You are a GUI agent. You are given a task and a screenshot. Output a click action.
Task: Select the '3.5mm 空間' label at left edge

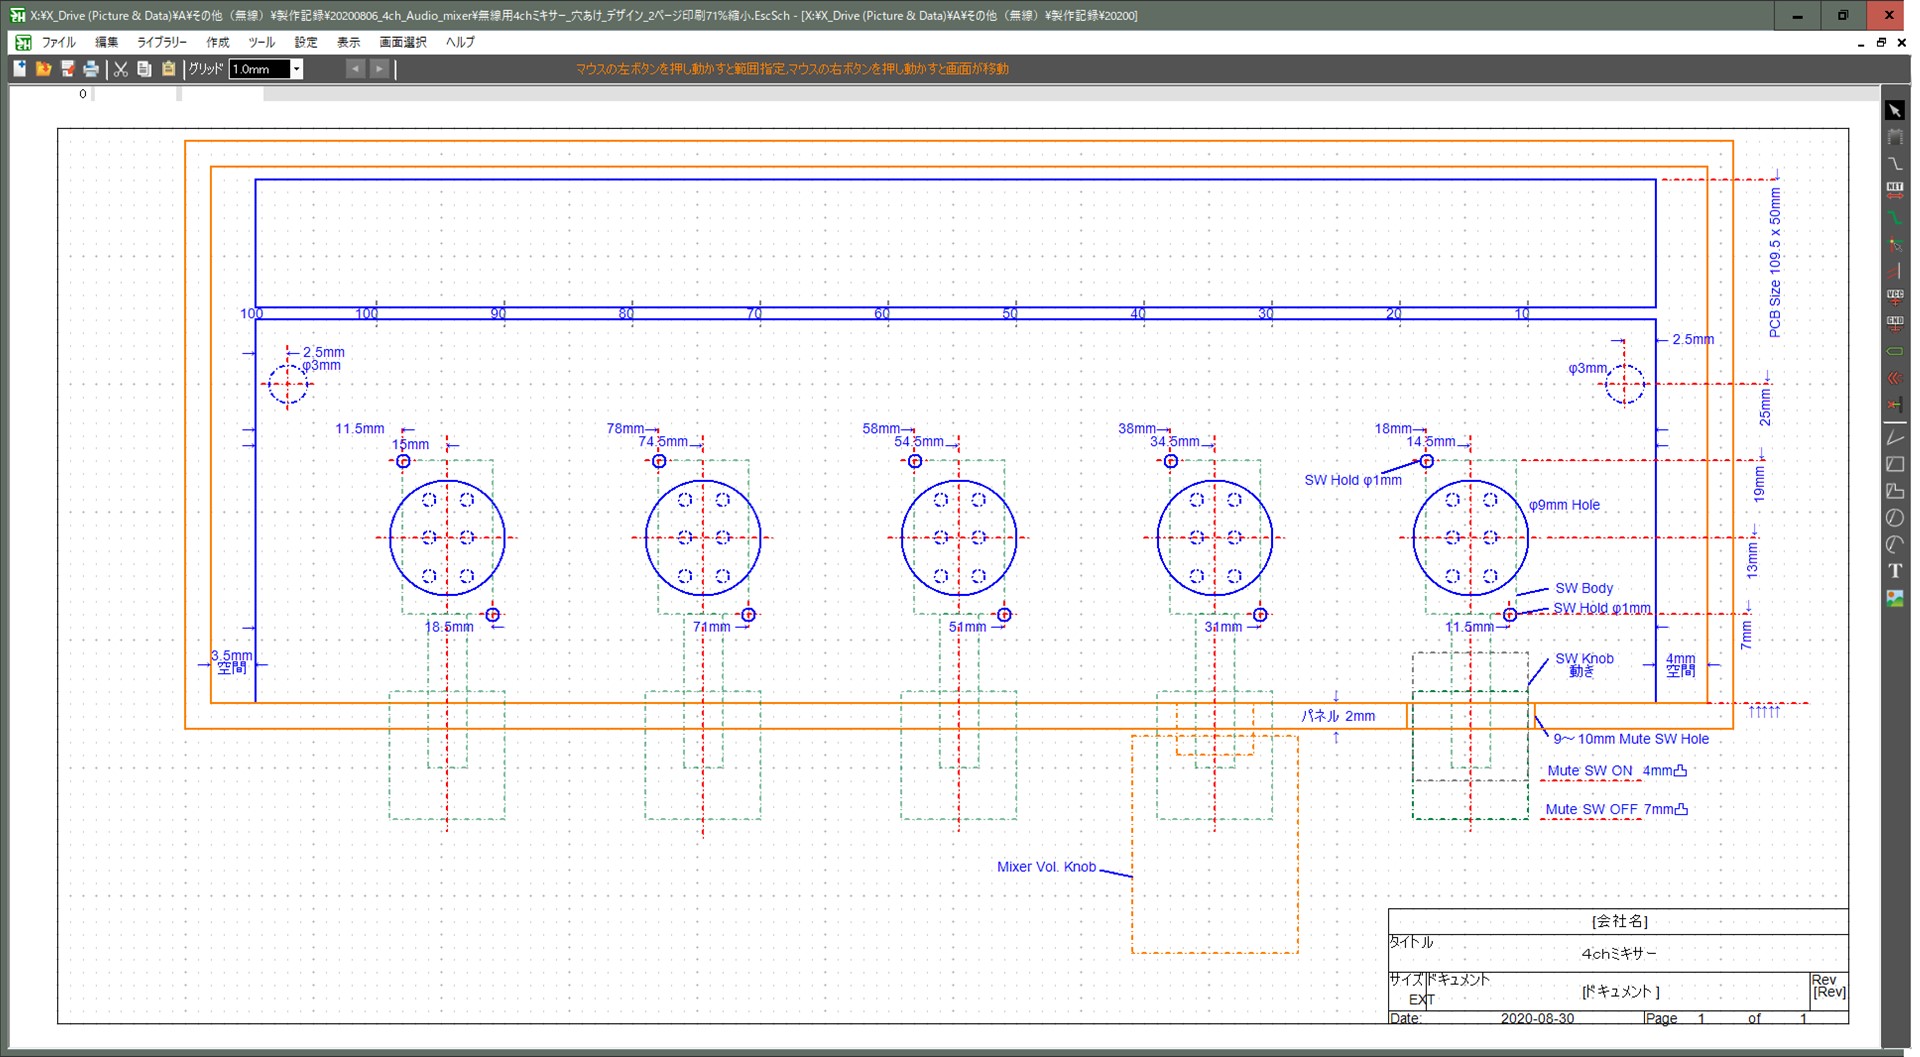(231, 662)
